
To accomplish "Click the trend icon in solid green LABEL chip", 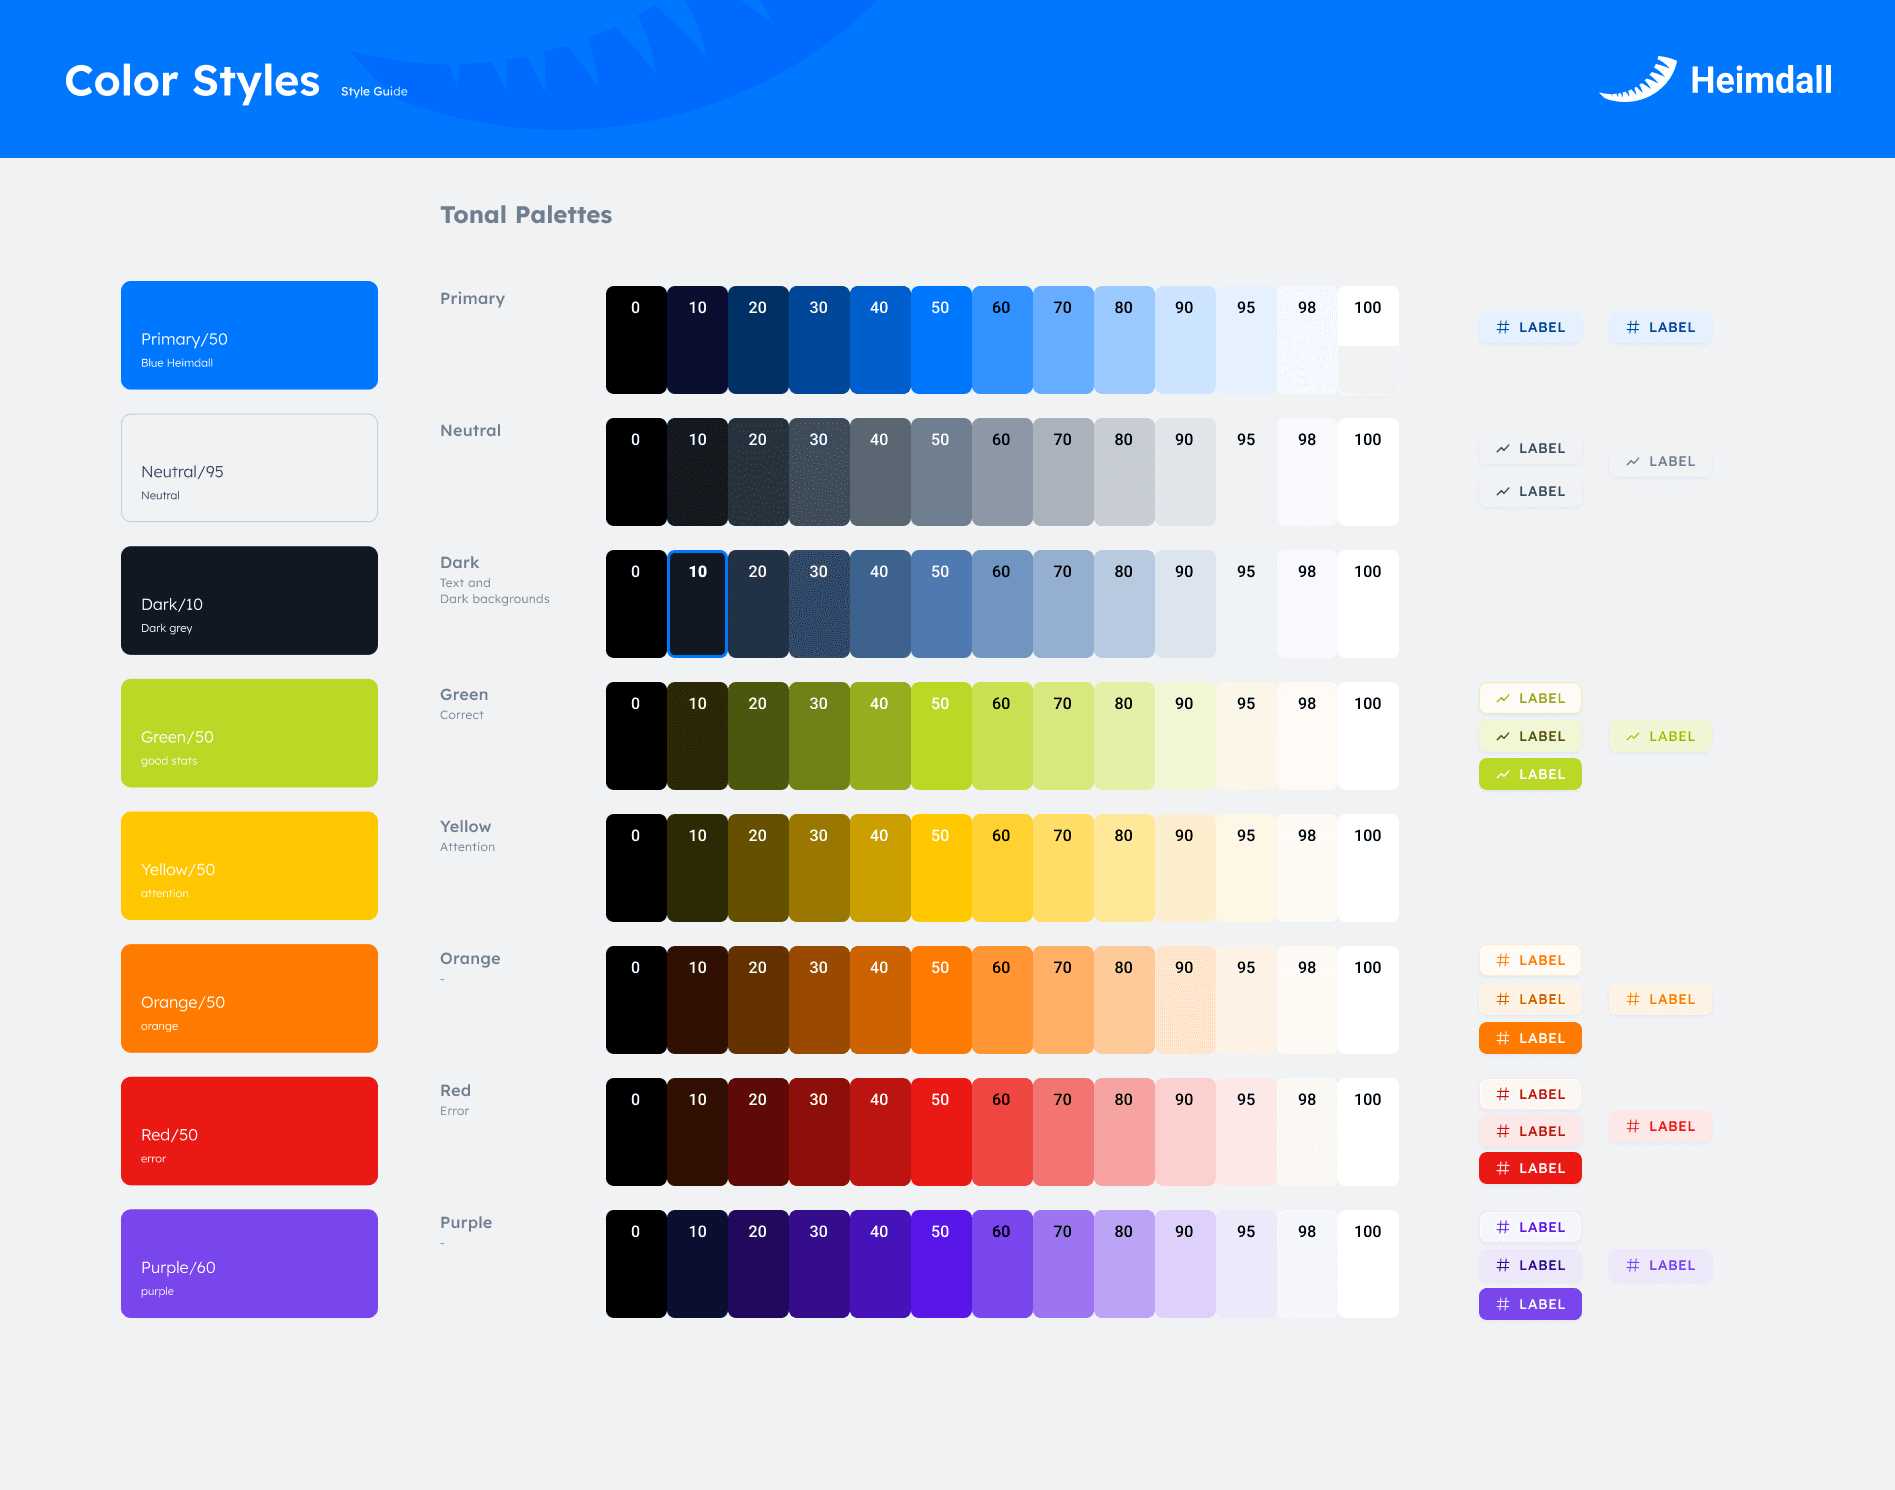I will 1502,774.
